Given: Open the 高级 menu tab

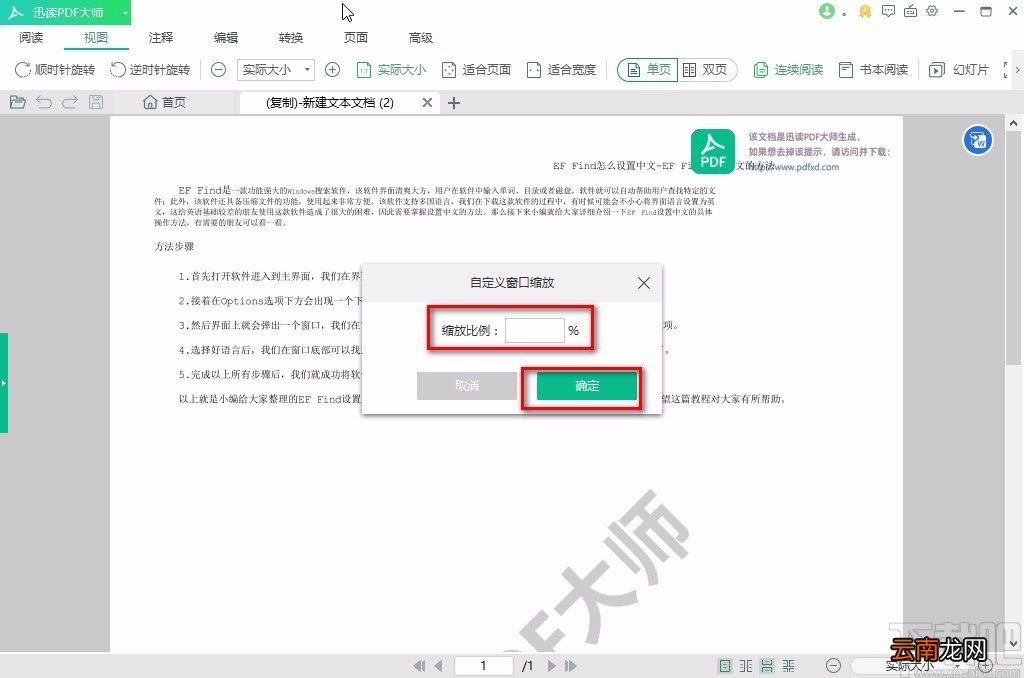Looking at the screenshot, I should pyautogui.click(x=421, y=38).
